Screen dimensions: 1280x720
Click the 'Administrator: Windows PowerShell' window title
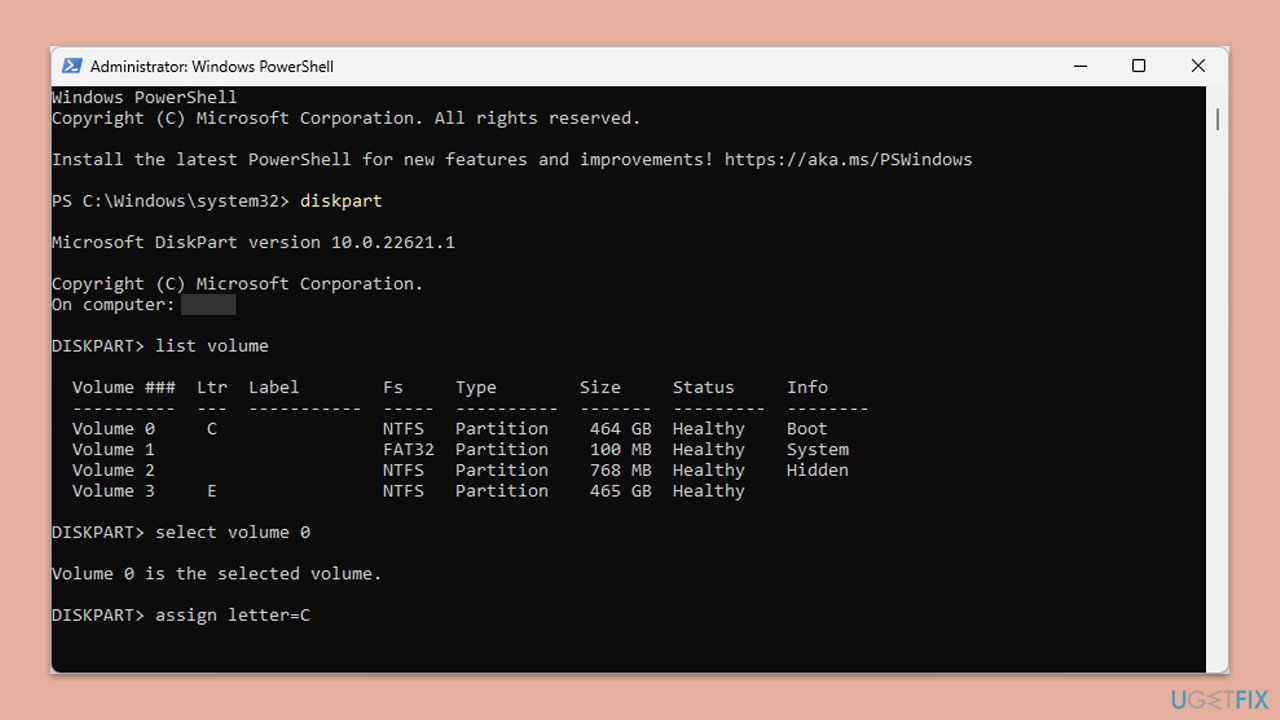pyautogui.click(x=212, y=67)
